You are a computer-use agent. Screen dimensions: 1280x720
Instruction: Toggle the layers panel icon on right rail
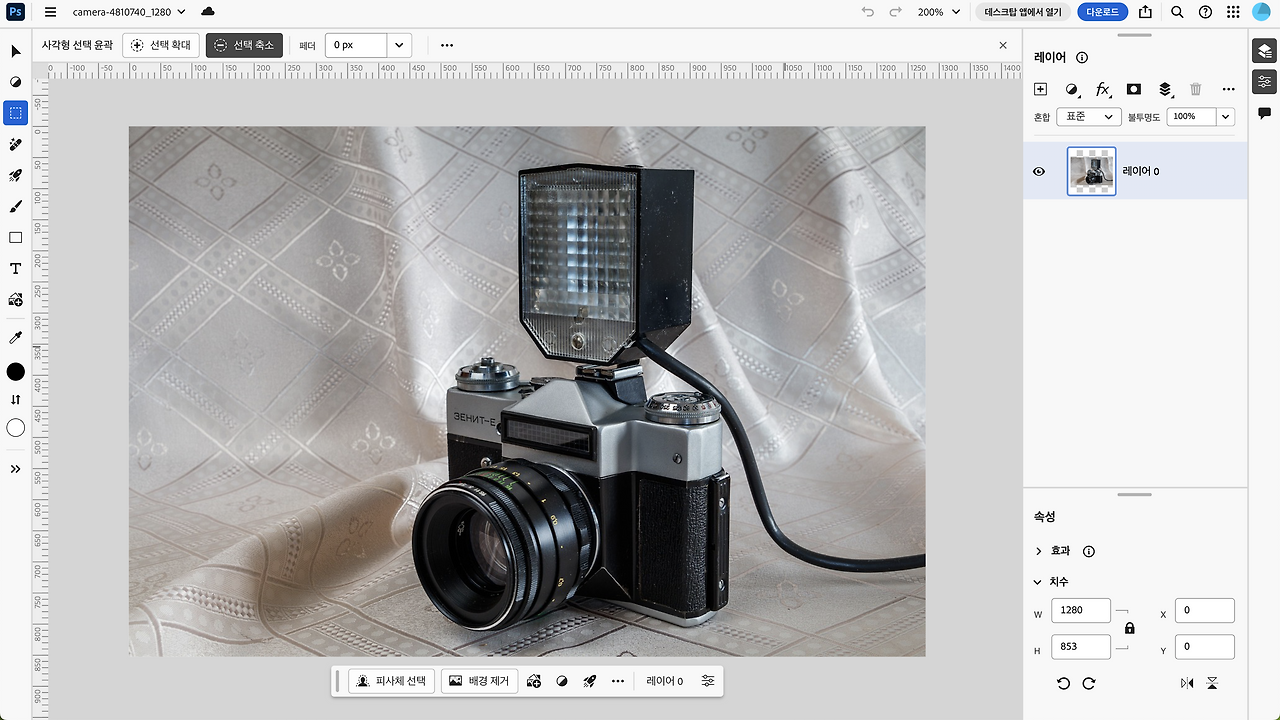click(x=1264, y=51)
